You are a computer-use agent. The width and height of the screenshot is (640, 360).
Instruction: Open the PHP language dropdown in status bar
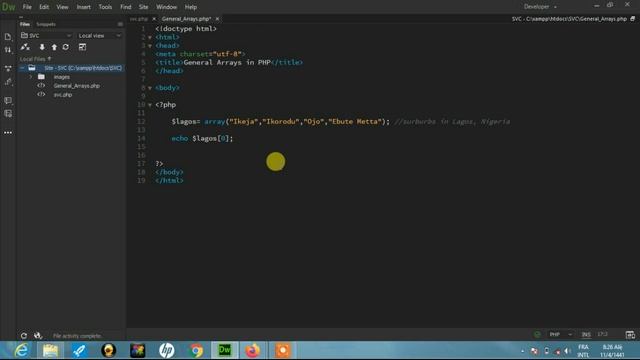[560, 334]
